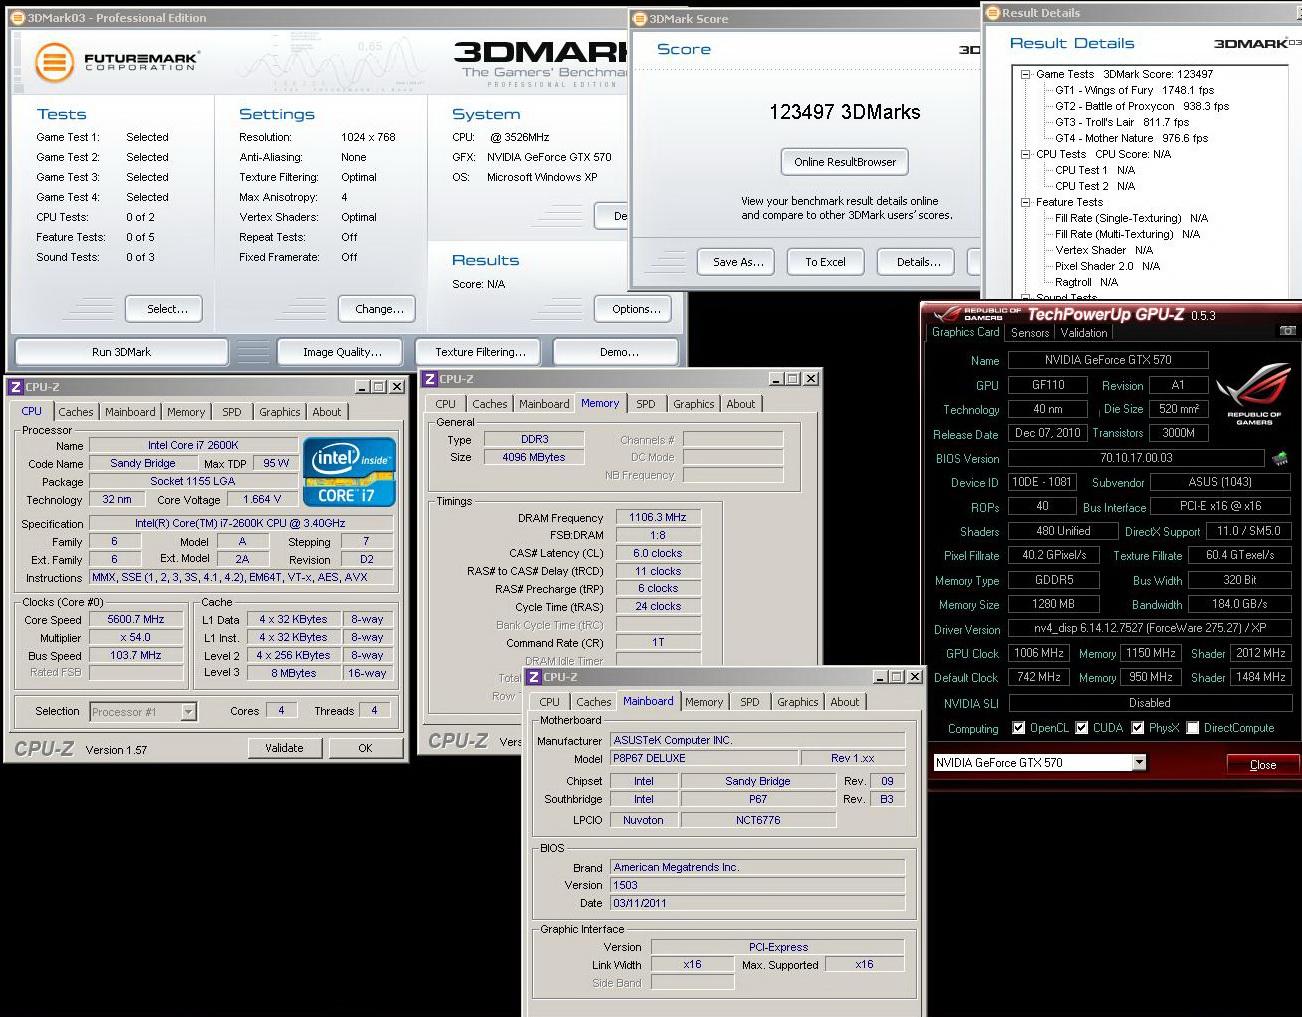Viewport: 1302px width, 1017px height.
Task: Open the SPD tab in the CPU-Z Memory window
Action: pos(646,404)
